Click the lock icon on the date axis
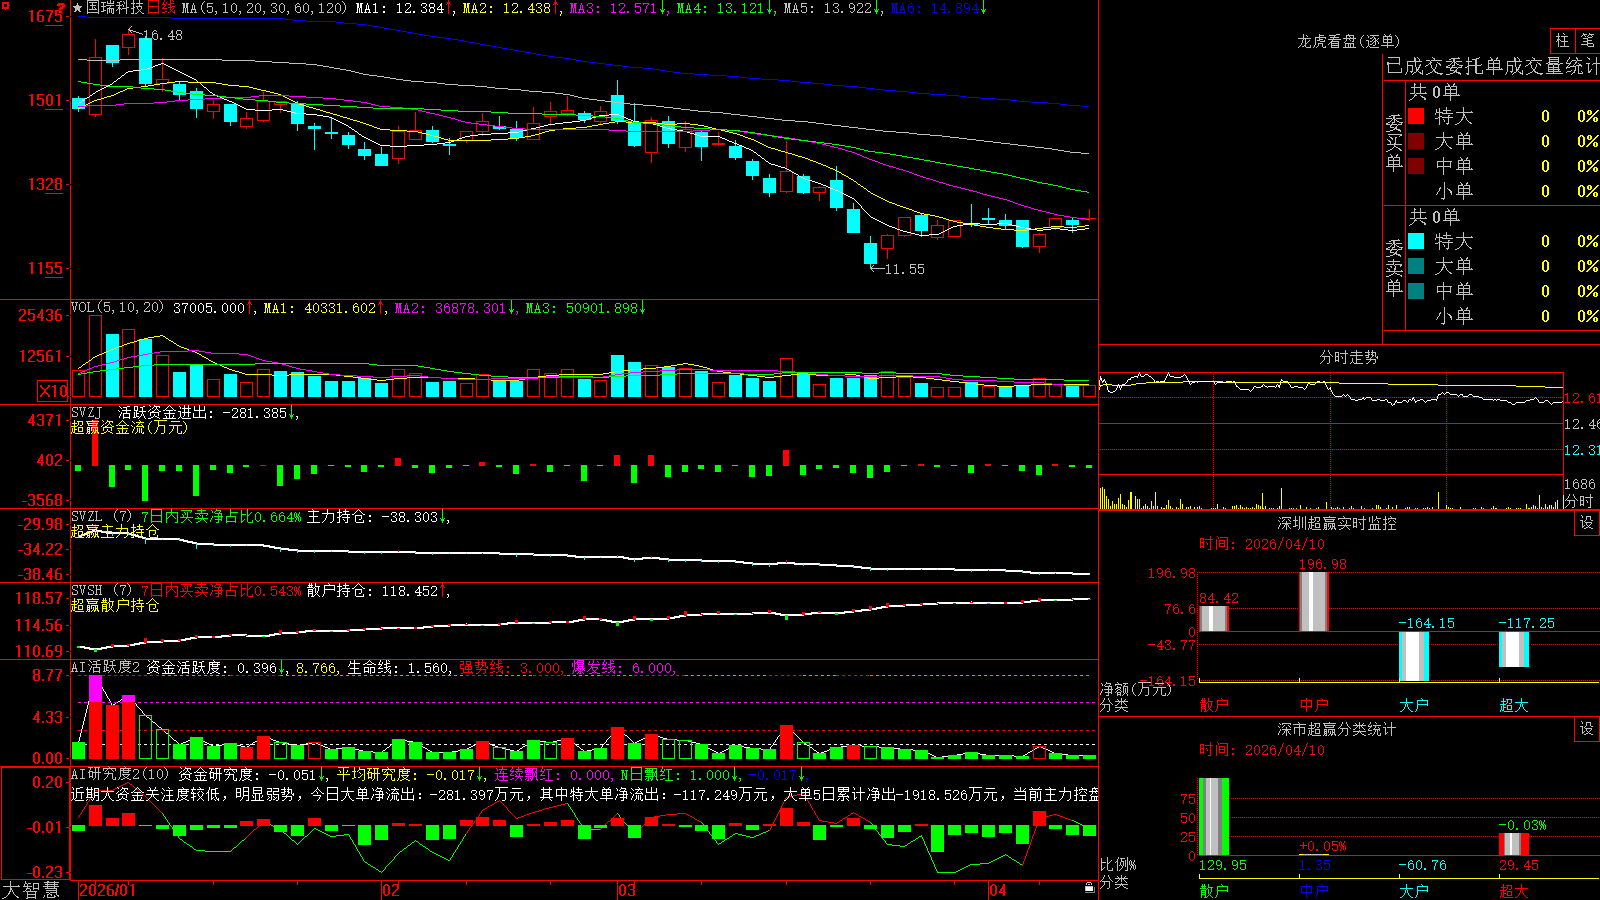Screen dimensions: 1600x900 point(1089,888)
